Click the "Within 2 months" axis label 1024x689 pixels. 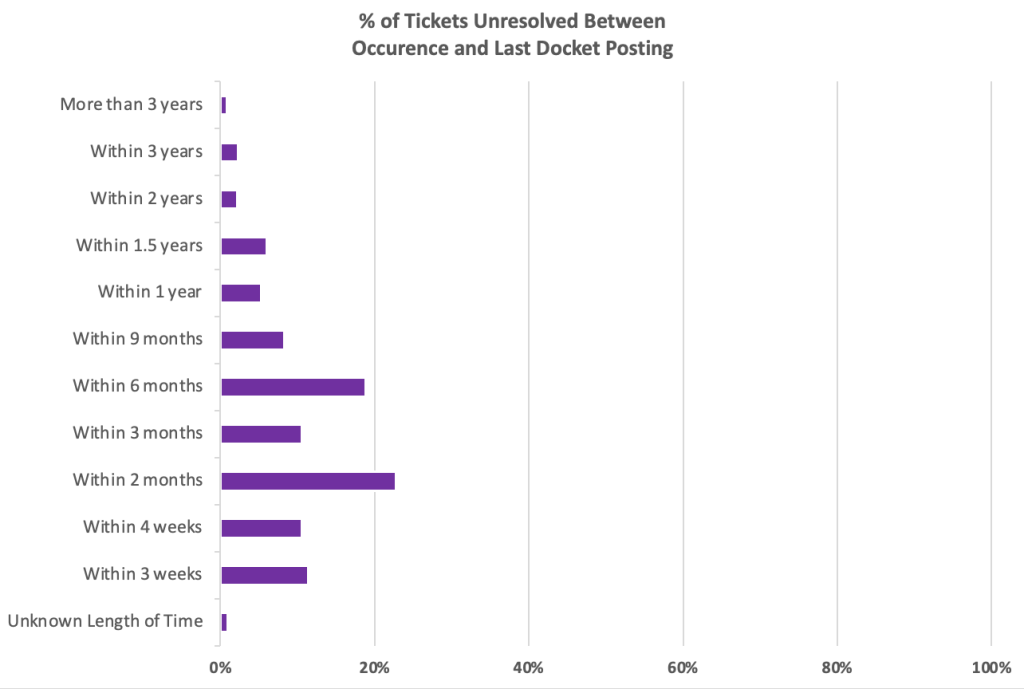(137, 481)
